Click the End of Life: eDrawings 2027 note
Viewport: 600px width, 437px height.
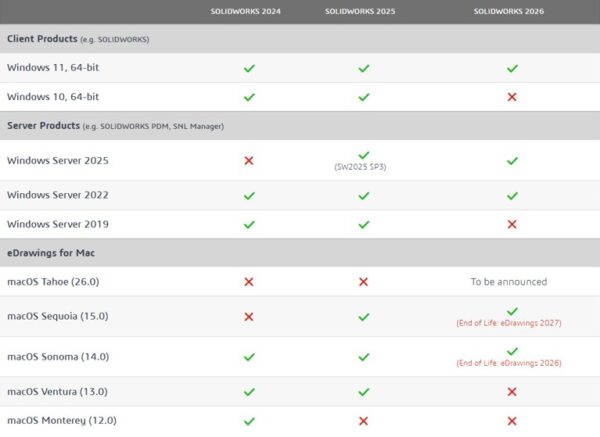click(x=509, y=323)
